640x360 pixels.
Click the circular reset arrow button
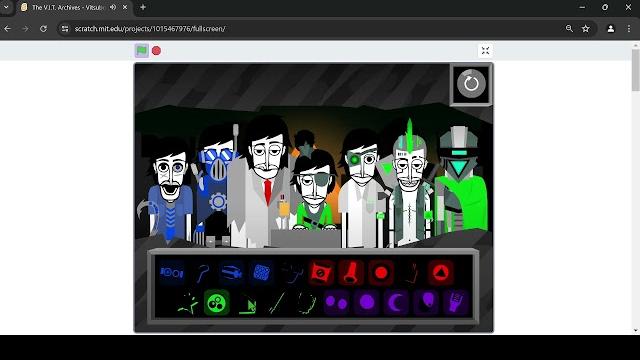click(471, 84)
